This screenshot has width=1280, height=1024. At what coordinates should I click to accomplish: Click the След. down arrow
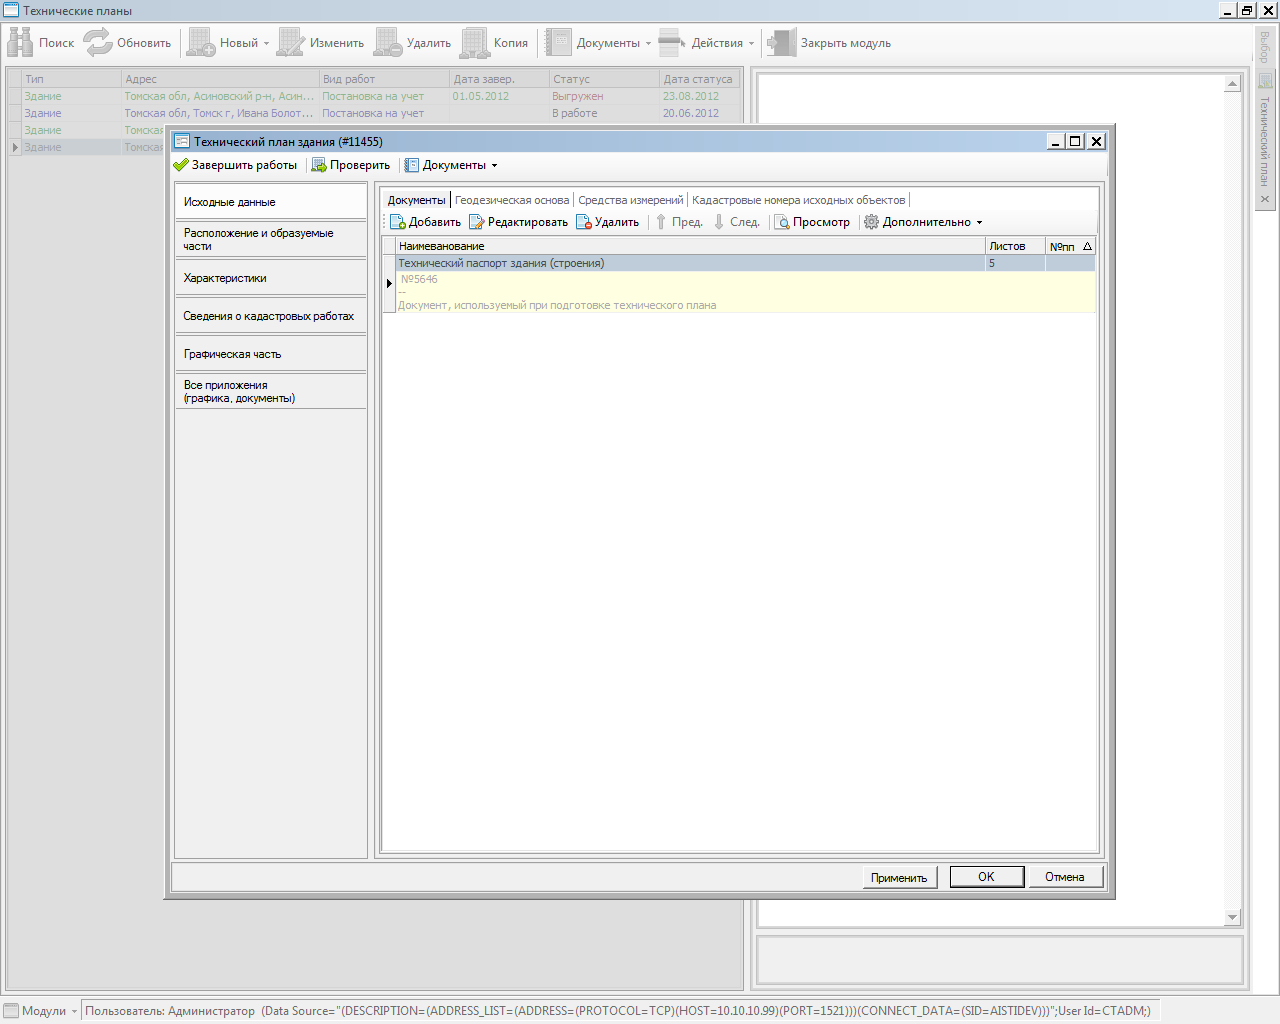tap(719, 222)
